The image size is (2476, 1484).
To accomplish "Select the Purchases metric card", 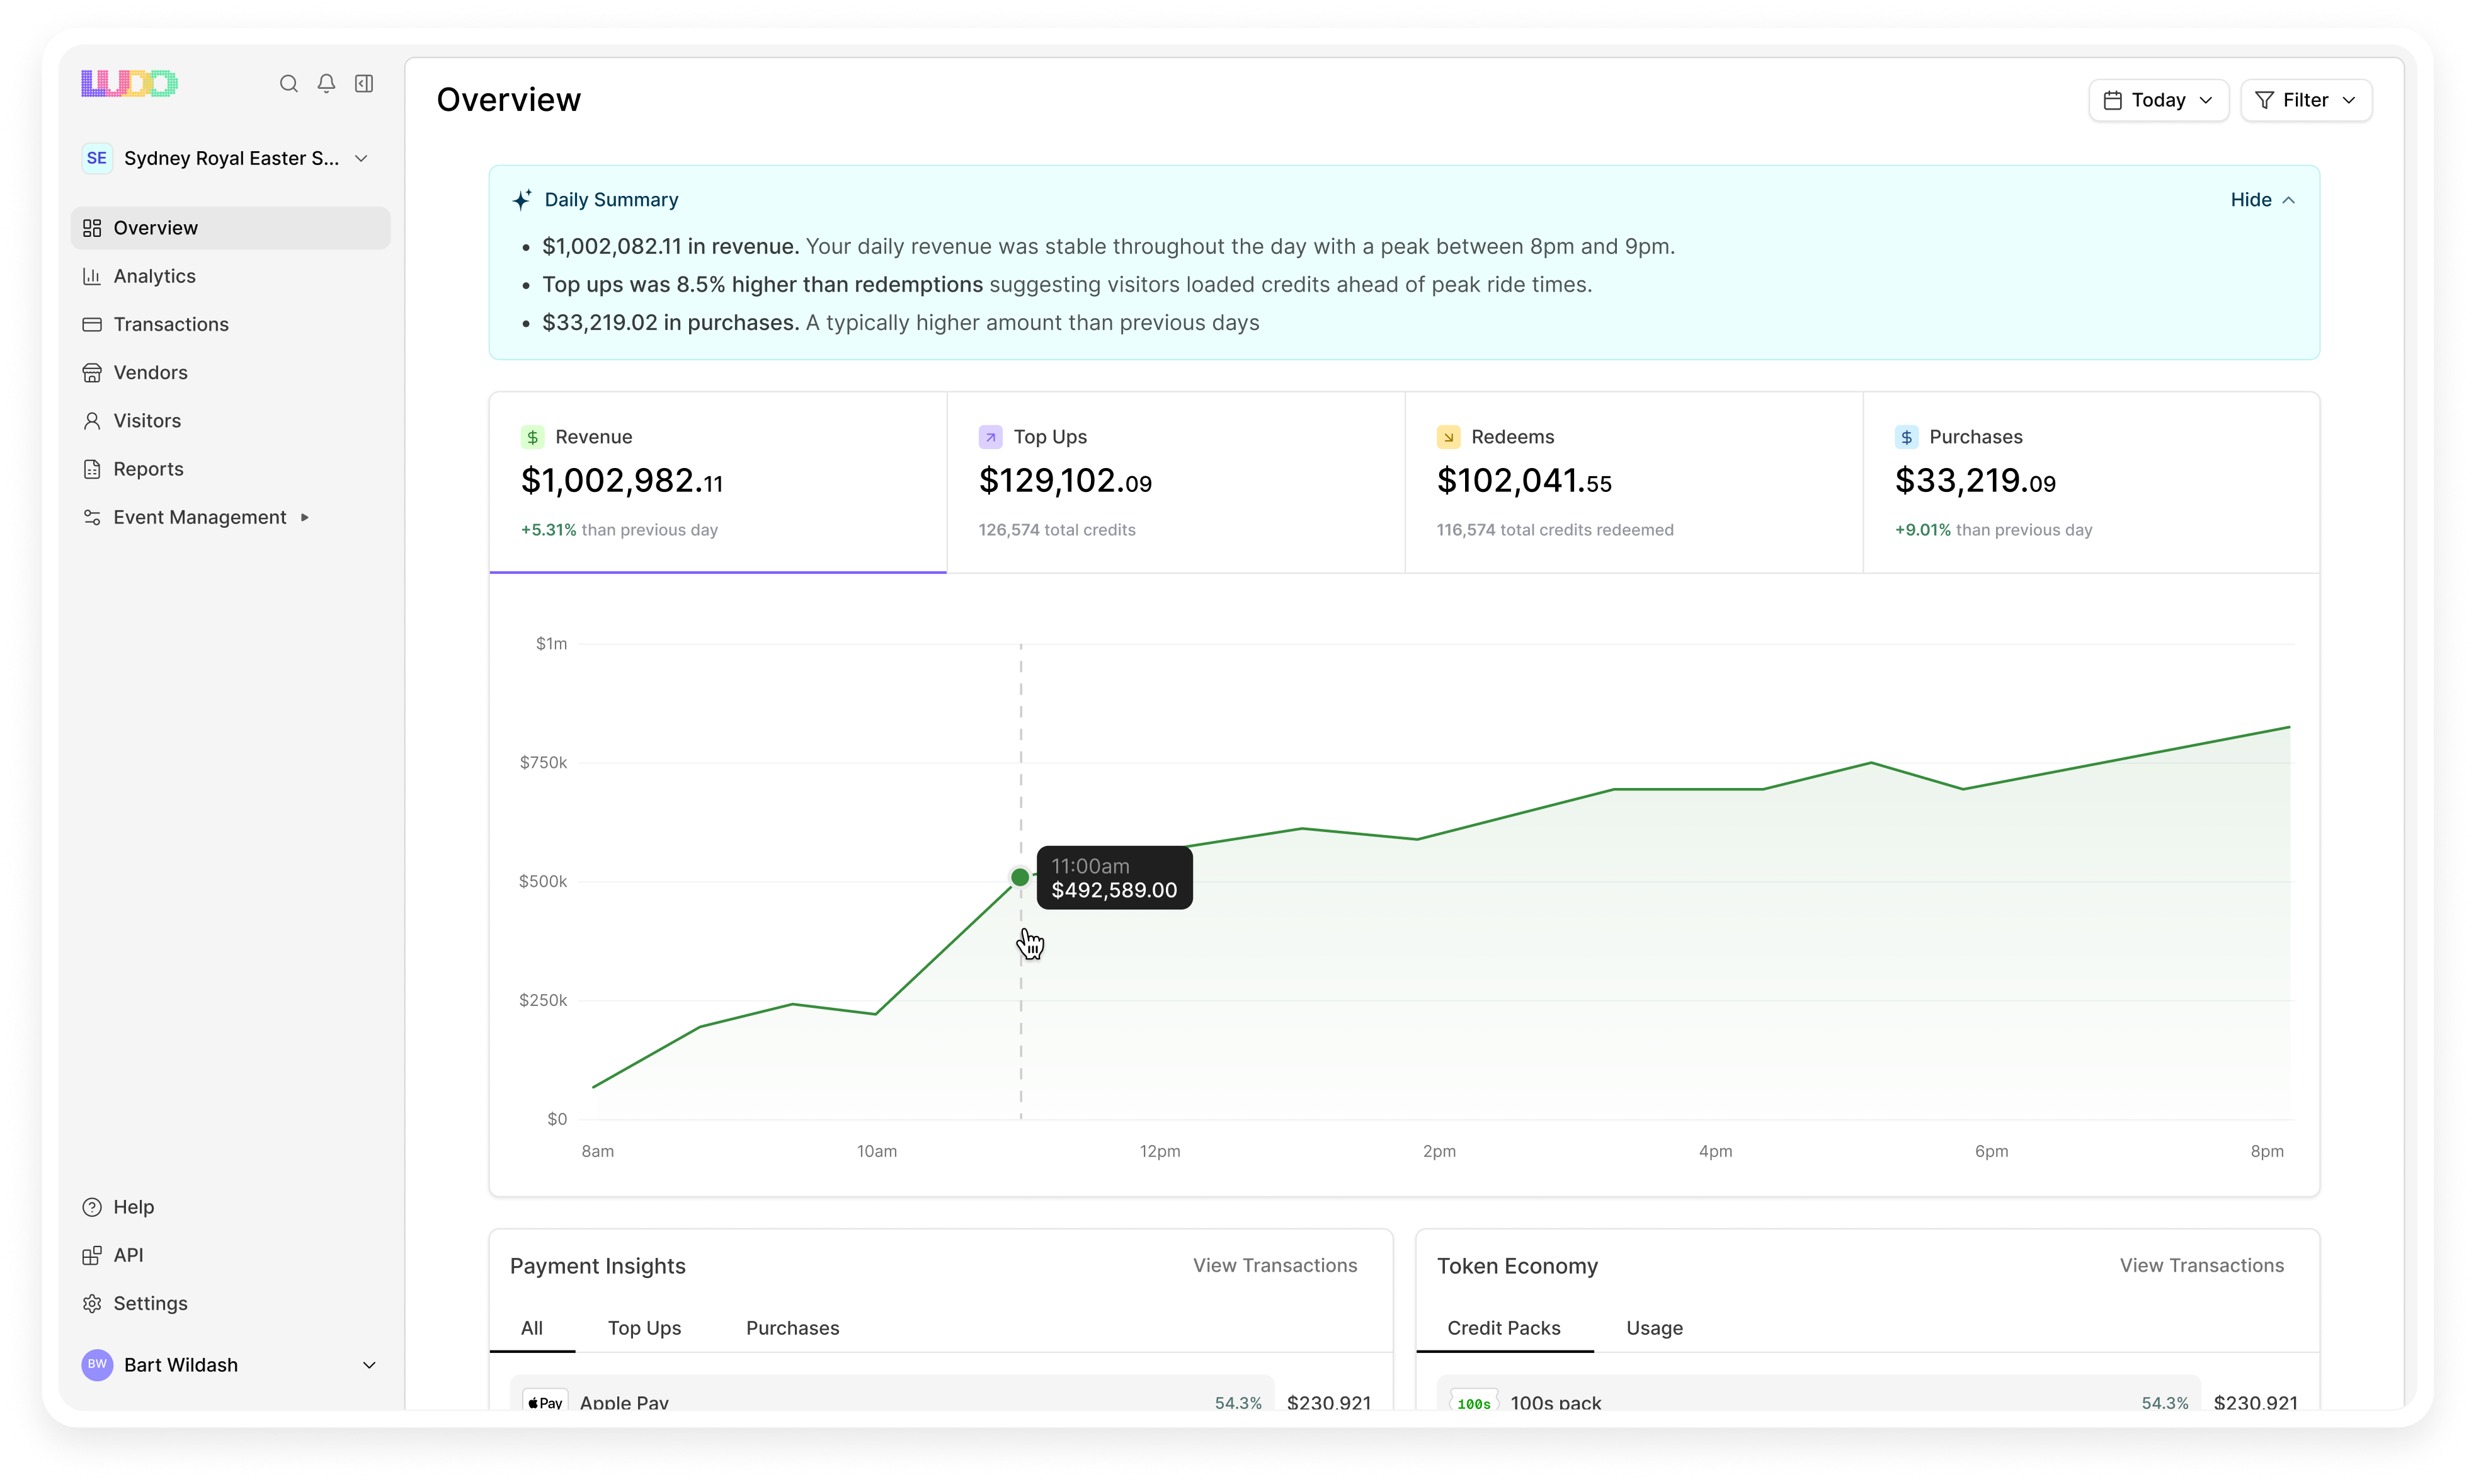I will (2090, 482).
